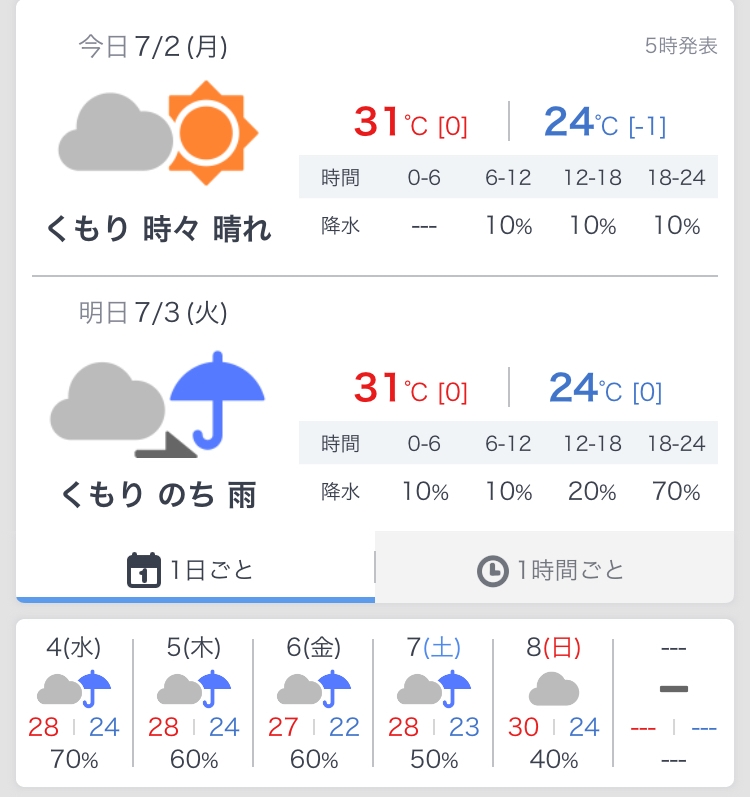
Task: Click Sunday the 8th cloudy icon
Action: click(x=553, y=689)
